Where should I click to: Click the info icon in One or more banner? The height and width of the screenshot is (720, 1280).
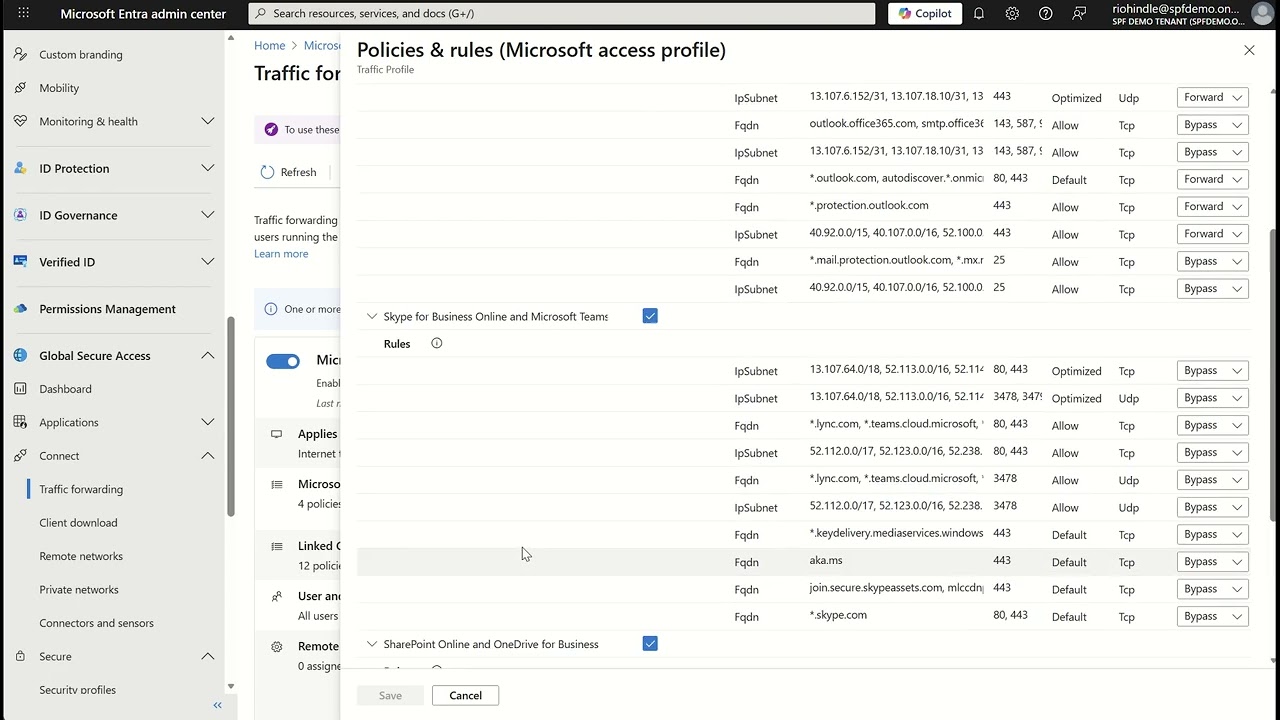(x=270, y=309)
